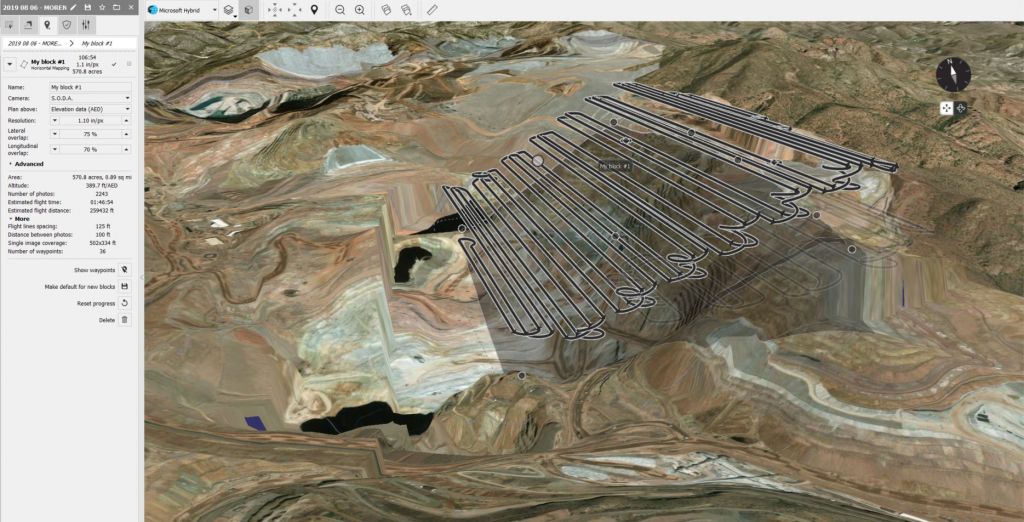
Task: Decrease Resolution with the down arrow
Action: (x=54, y=121)
